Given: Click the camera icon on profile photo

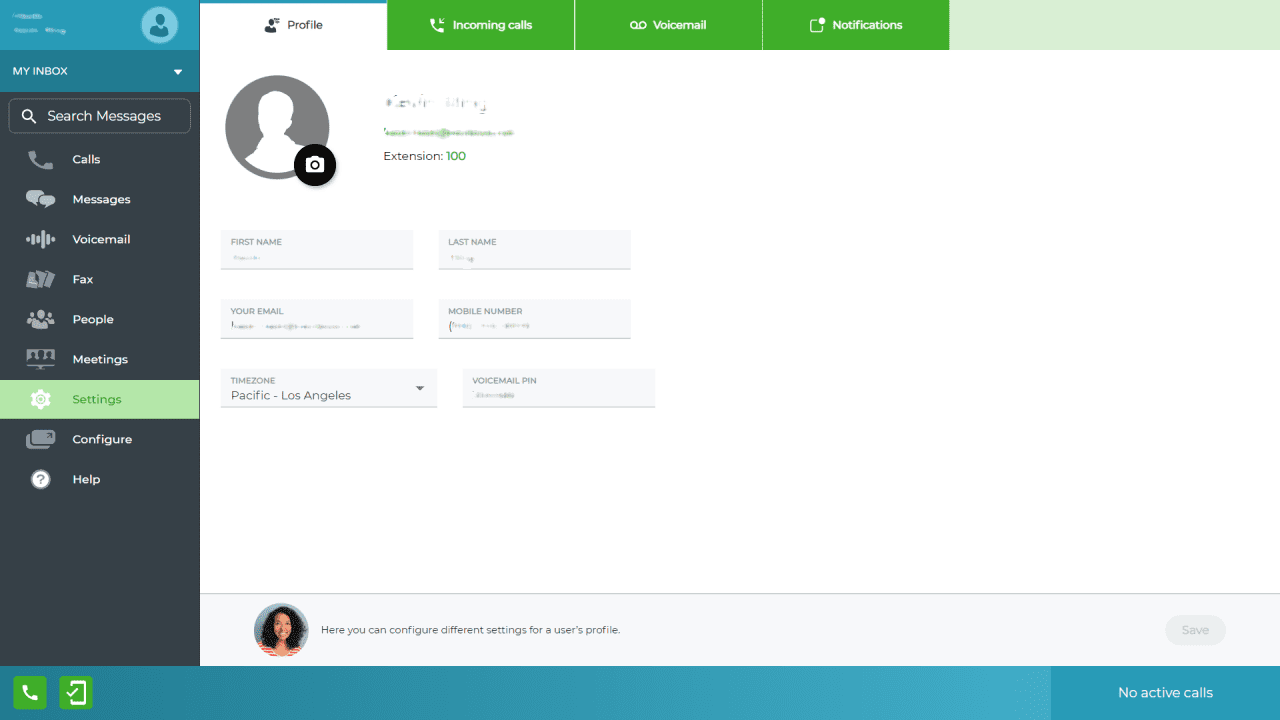Looking at the screenshot, I should pos(315,165).
